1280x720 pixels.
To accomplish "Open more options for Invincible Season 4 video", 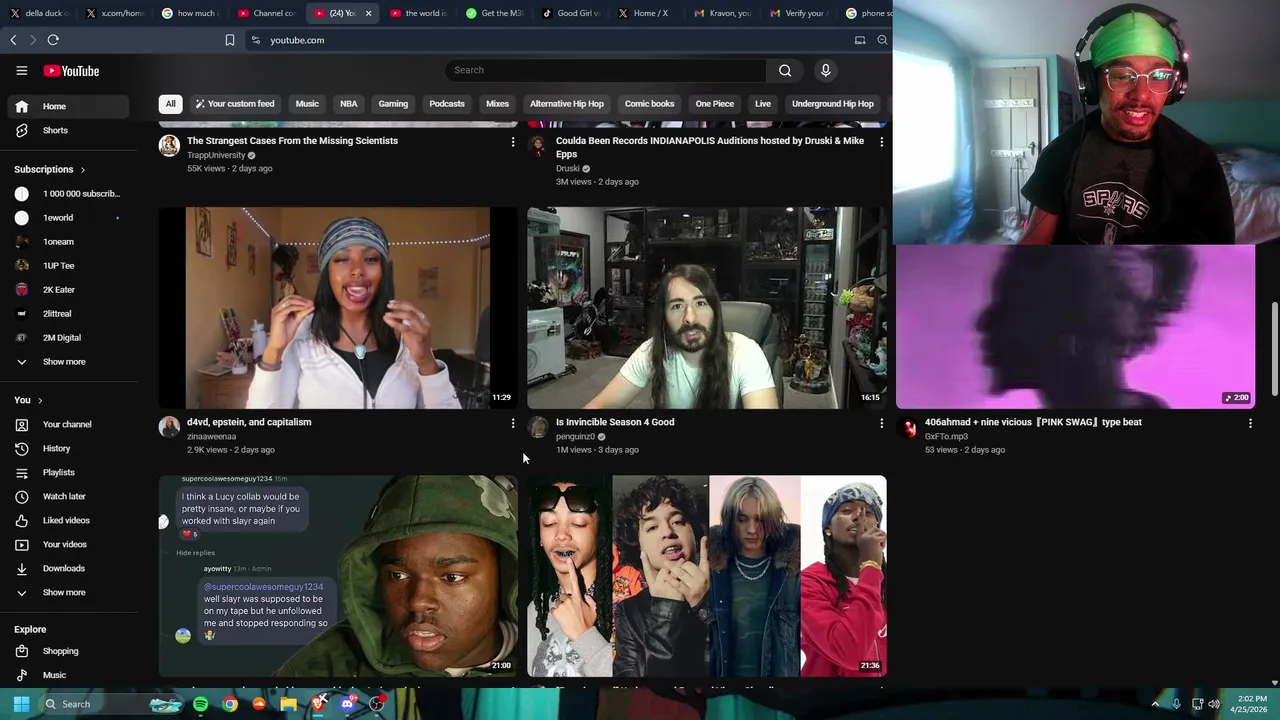I will (x=881, y=423).
